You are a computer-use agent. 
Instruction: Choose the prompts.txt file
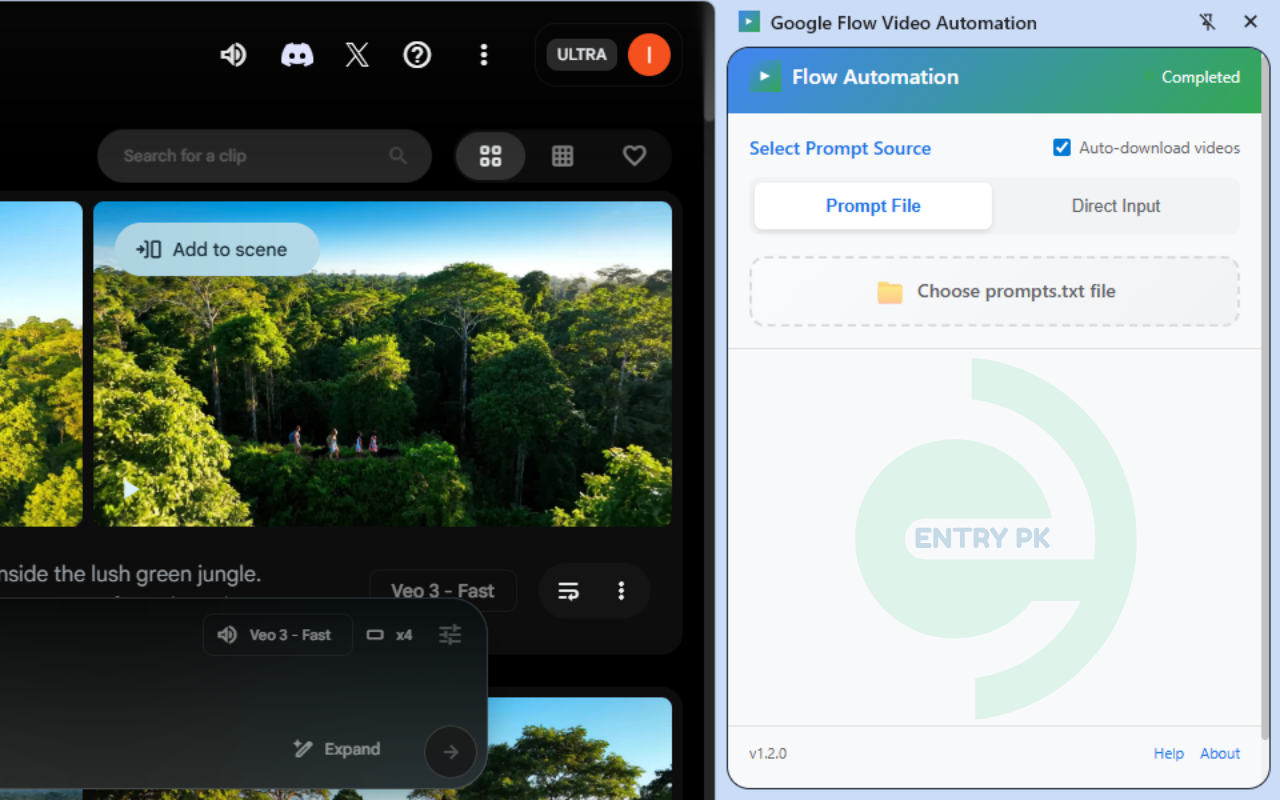(994, 291)
